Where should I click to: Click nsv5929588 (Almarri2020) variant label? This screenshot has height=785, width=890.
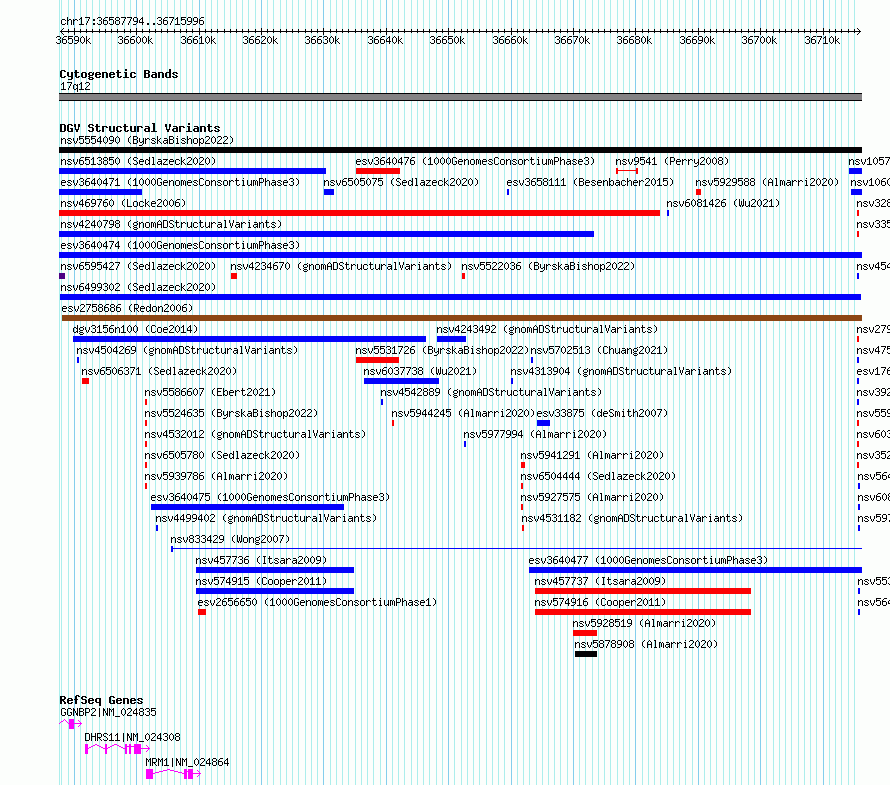(x=767, y=182)
